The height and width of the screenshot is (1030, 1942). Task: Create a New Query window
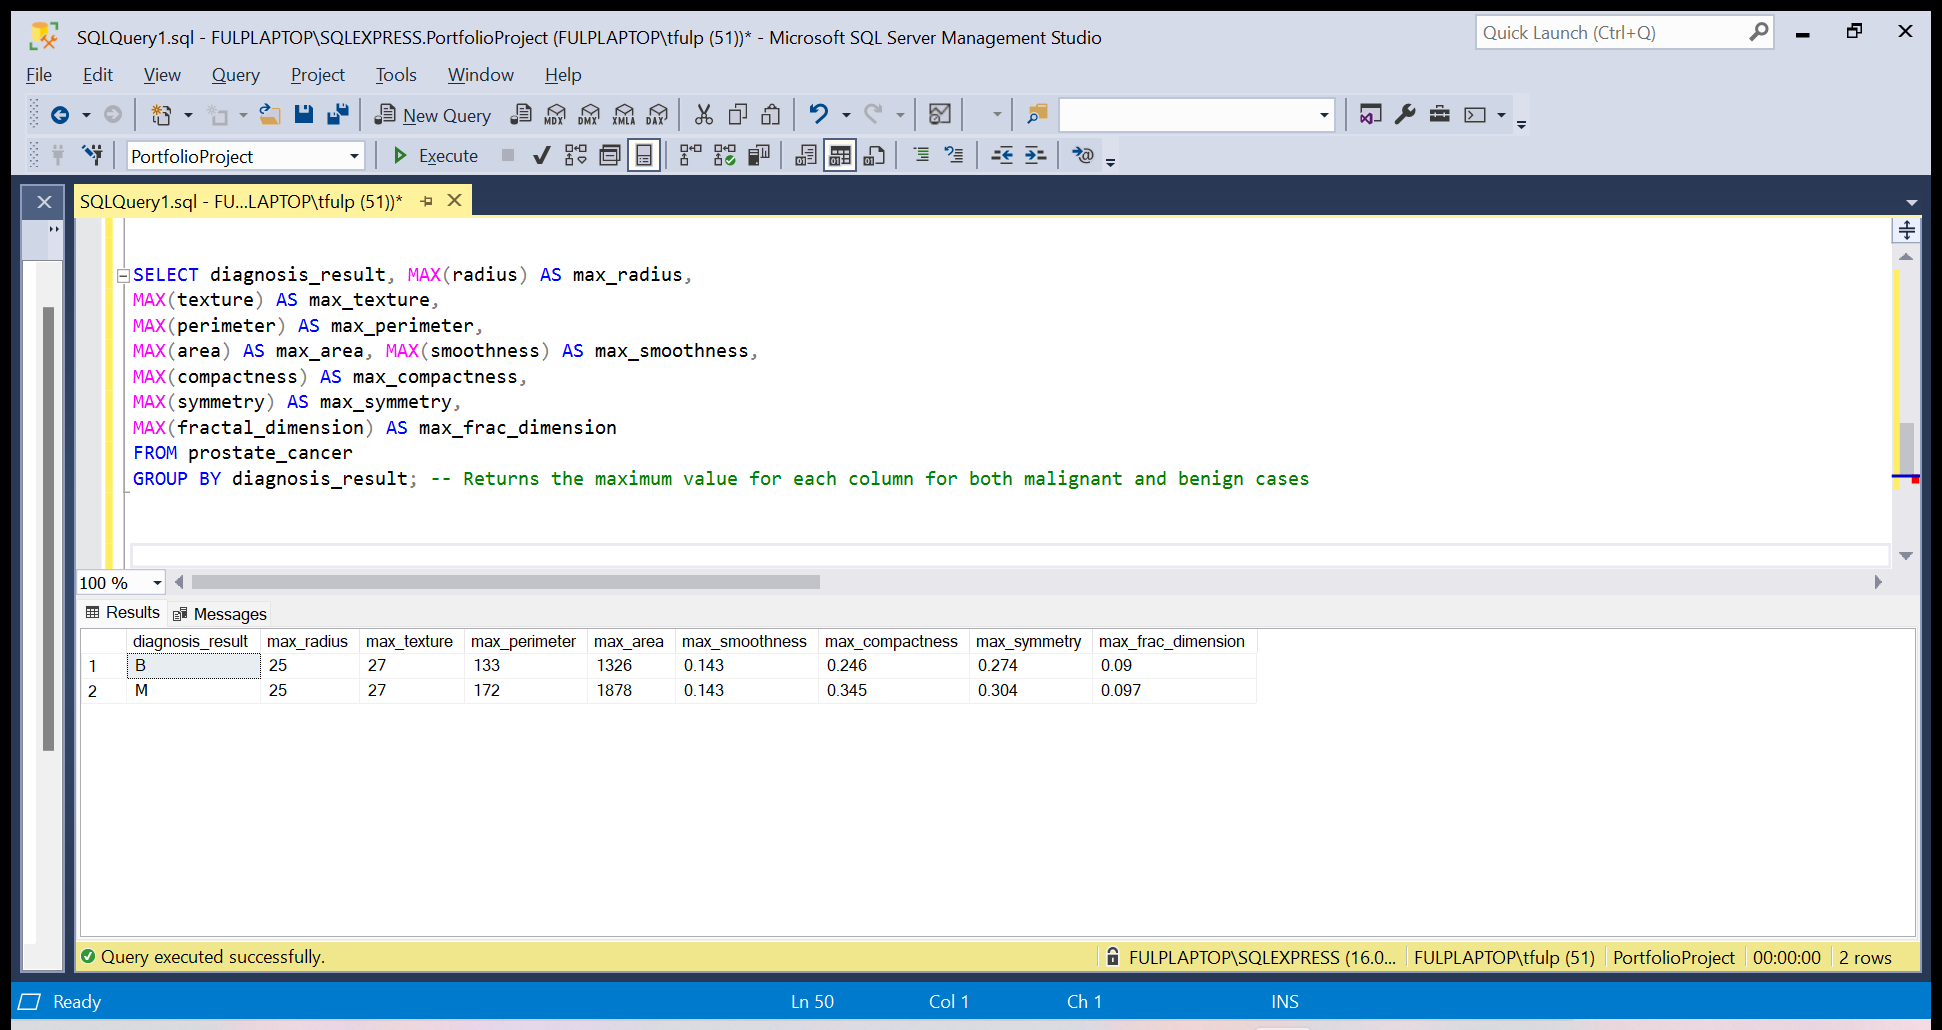(x=432, y=114)
